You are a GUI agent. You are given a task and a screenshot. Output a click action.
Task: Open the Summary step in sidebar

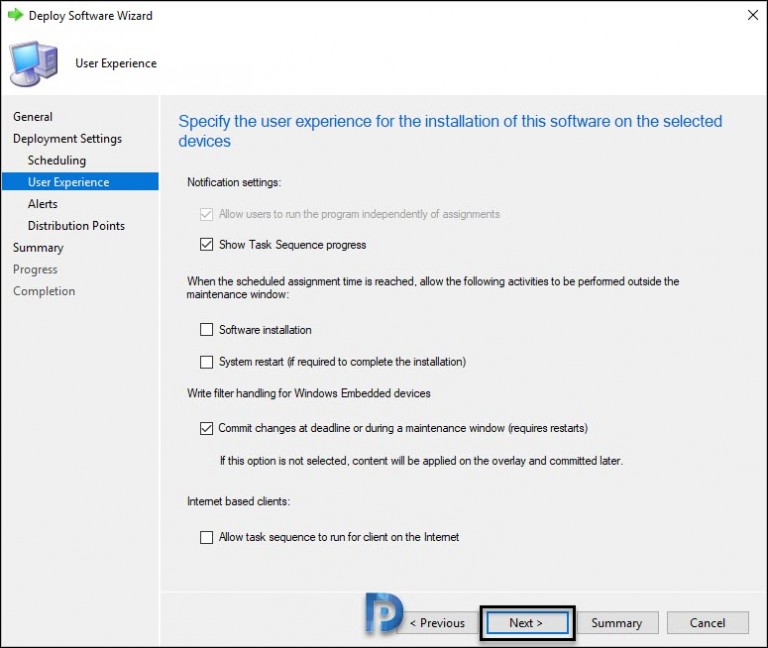coord(38,248)
